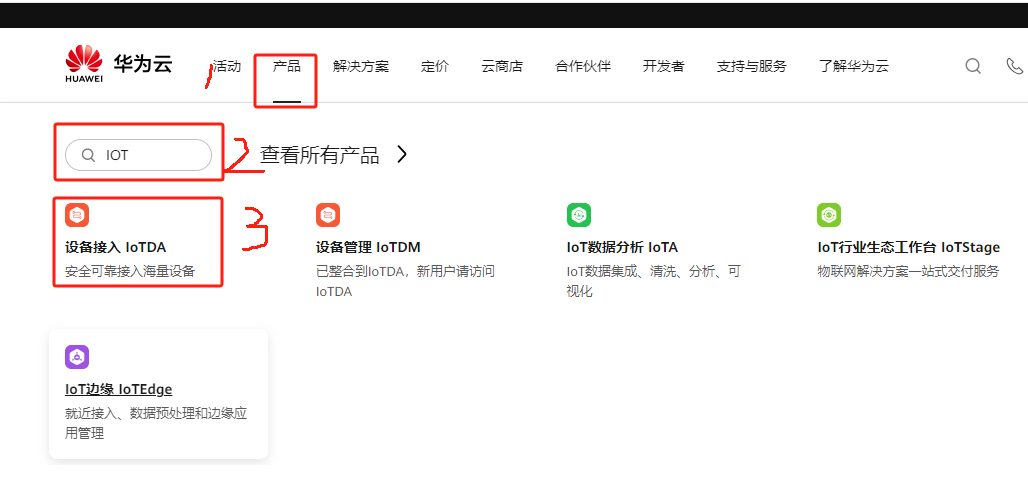
Task: Click the IoTStage product icon
Action: tap(829, 215)
